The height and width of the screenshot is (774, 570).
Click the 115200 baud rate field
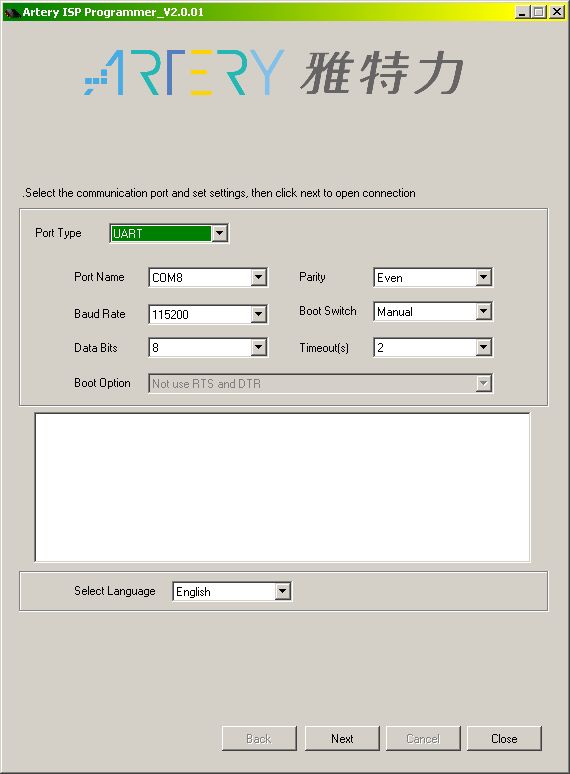click(x=200, y=314)
